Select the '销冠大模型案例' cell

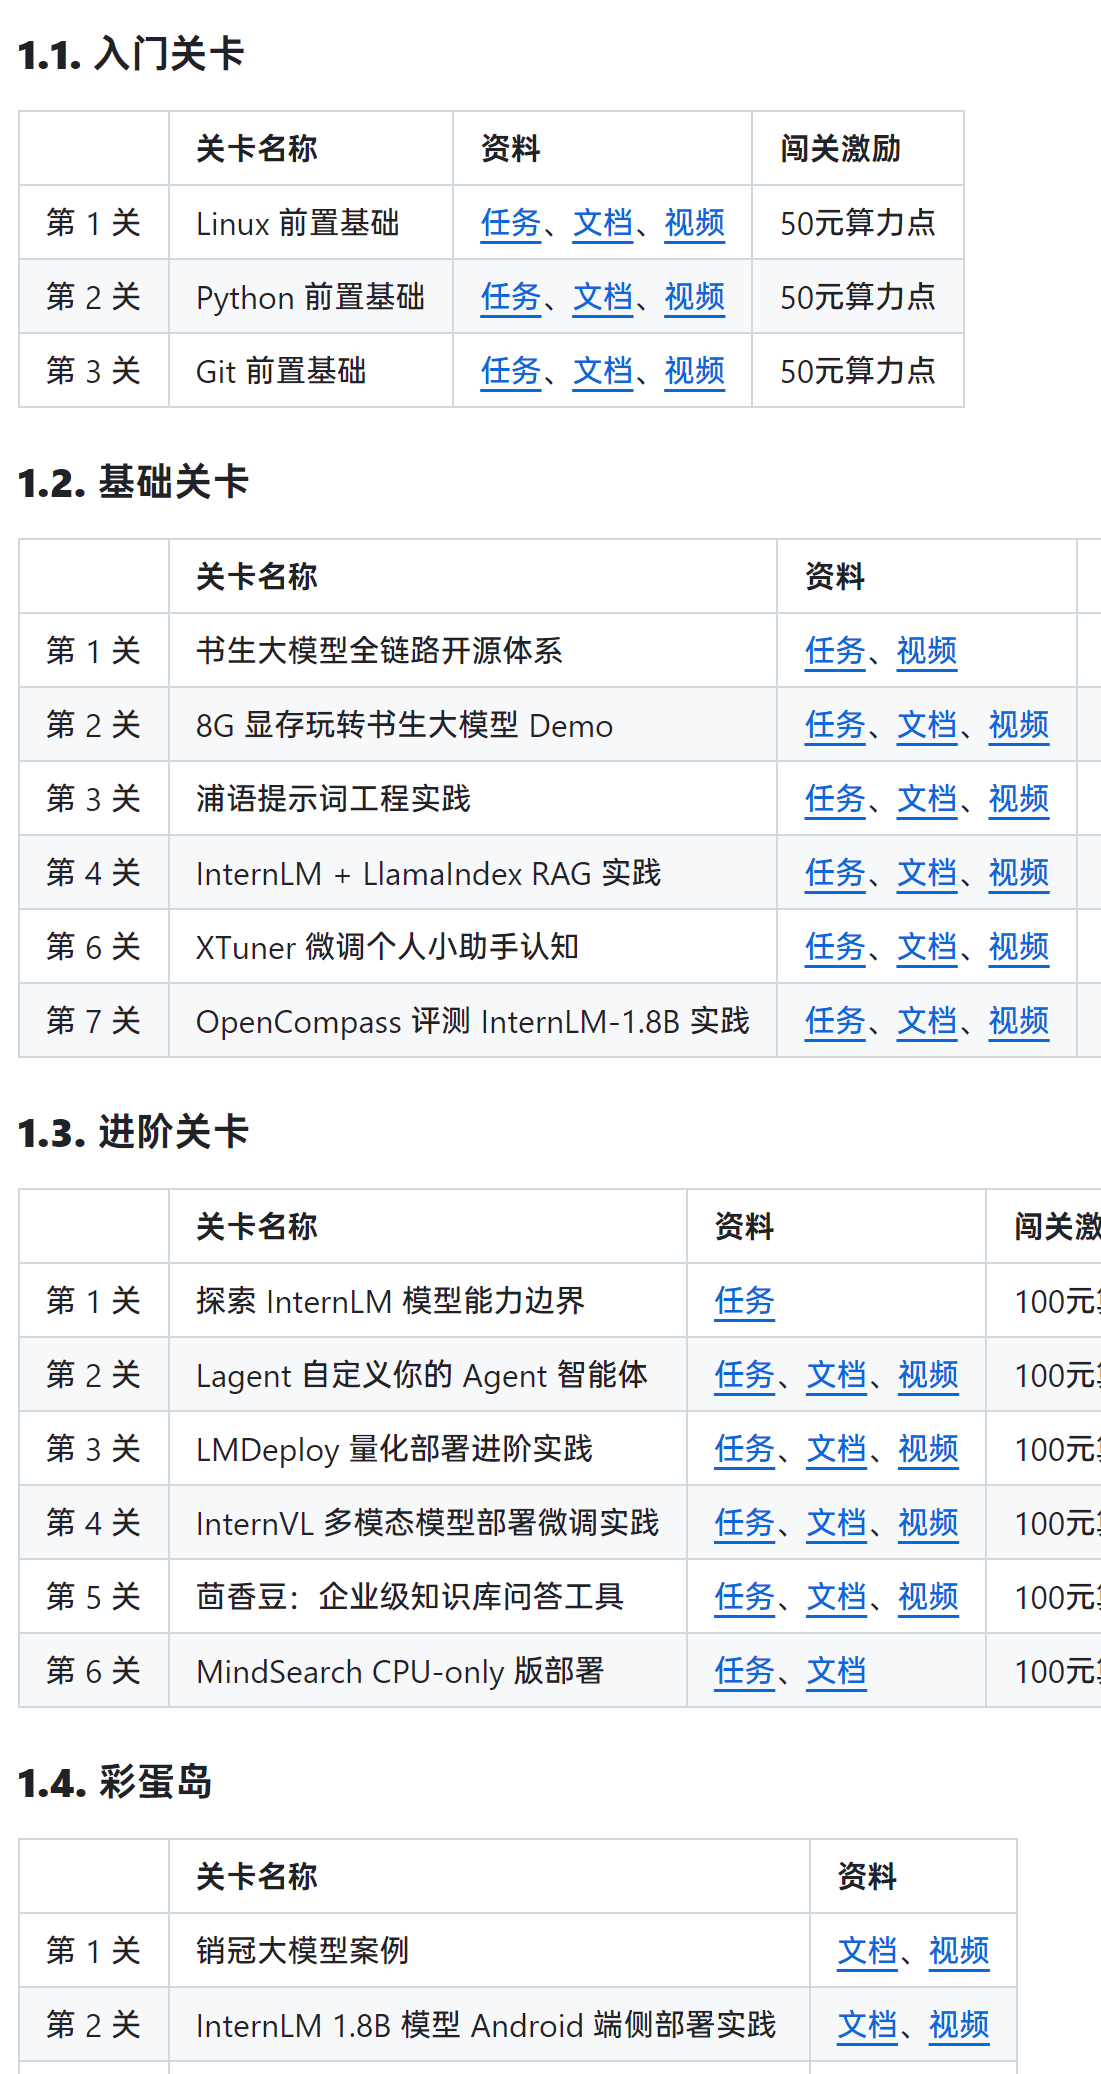pyautogui.click(x=489, y=1950)
